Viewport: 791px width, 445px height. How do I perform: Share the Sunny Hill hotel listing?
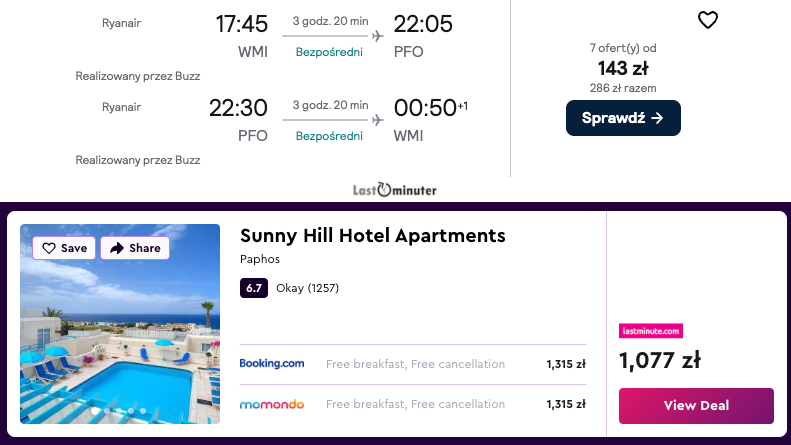coord(135,248)
